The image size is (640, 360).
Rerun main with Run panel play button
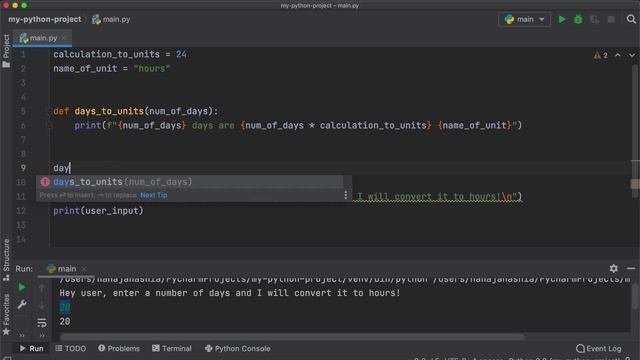(22, 287)
